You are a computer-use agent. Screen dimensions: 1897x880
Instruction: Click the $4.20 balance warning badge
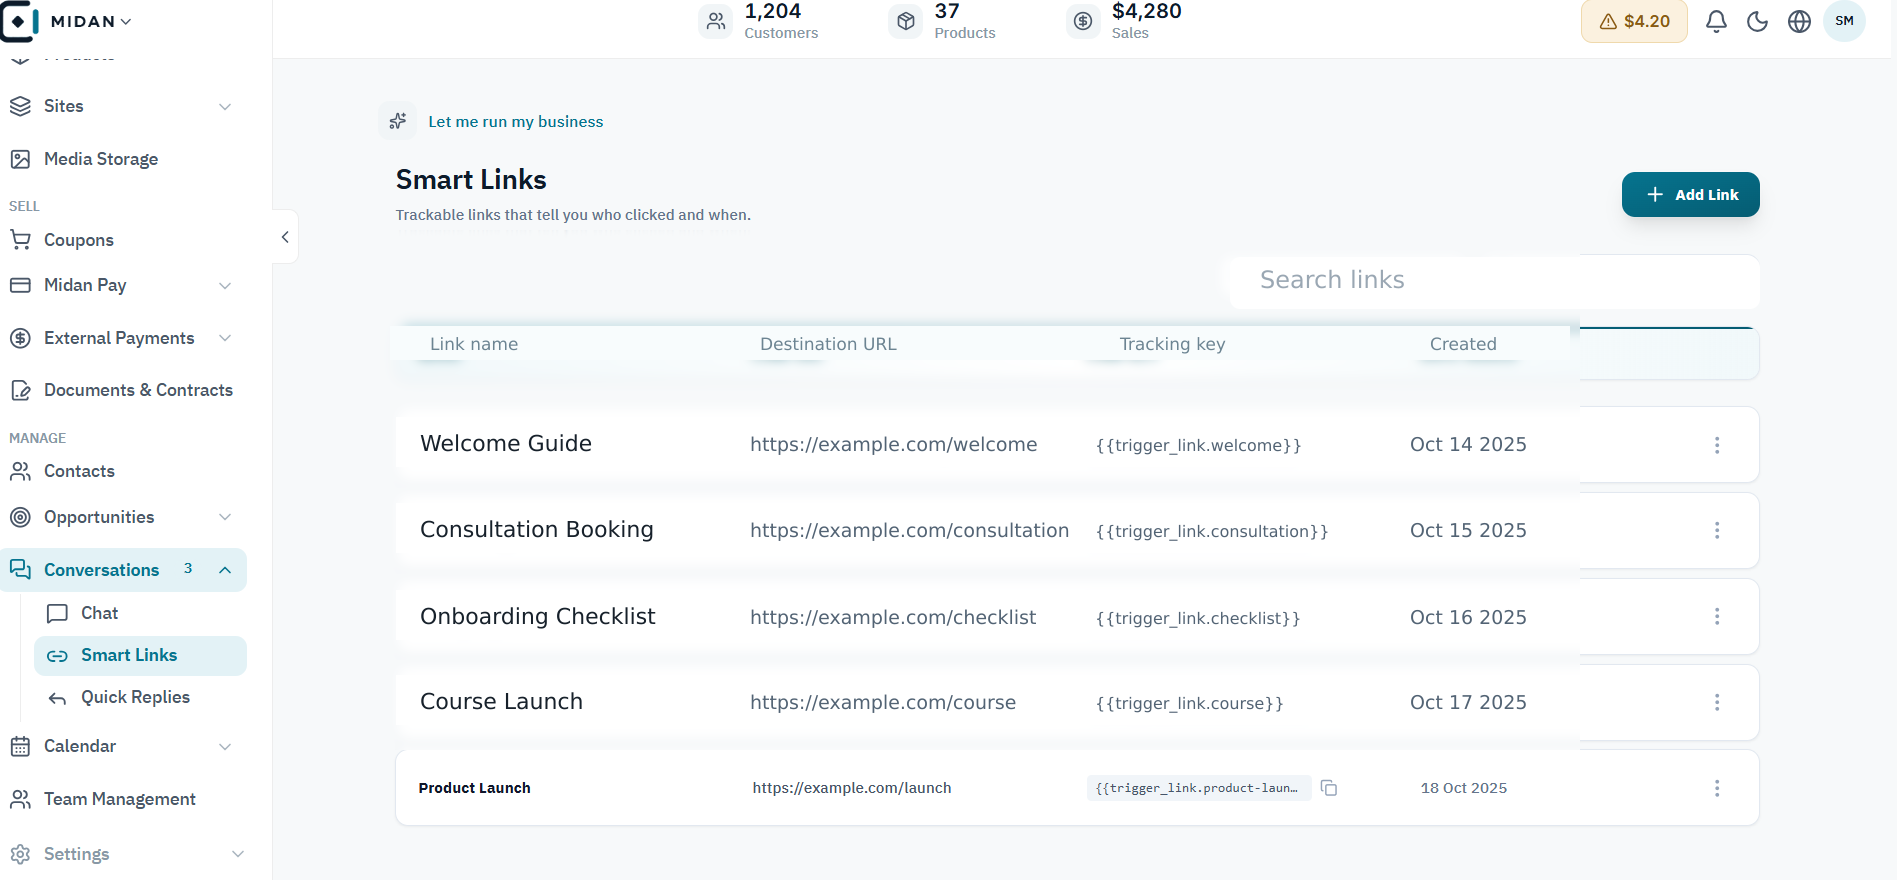pos(1634,21)
